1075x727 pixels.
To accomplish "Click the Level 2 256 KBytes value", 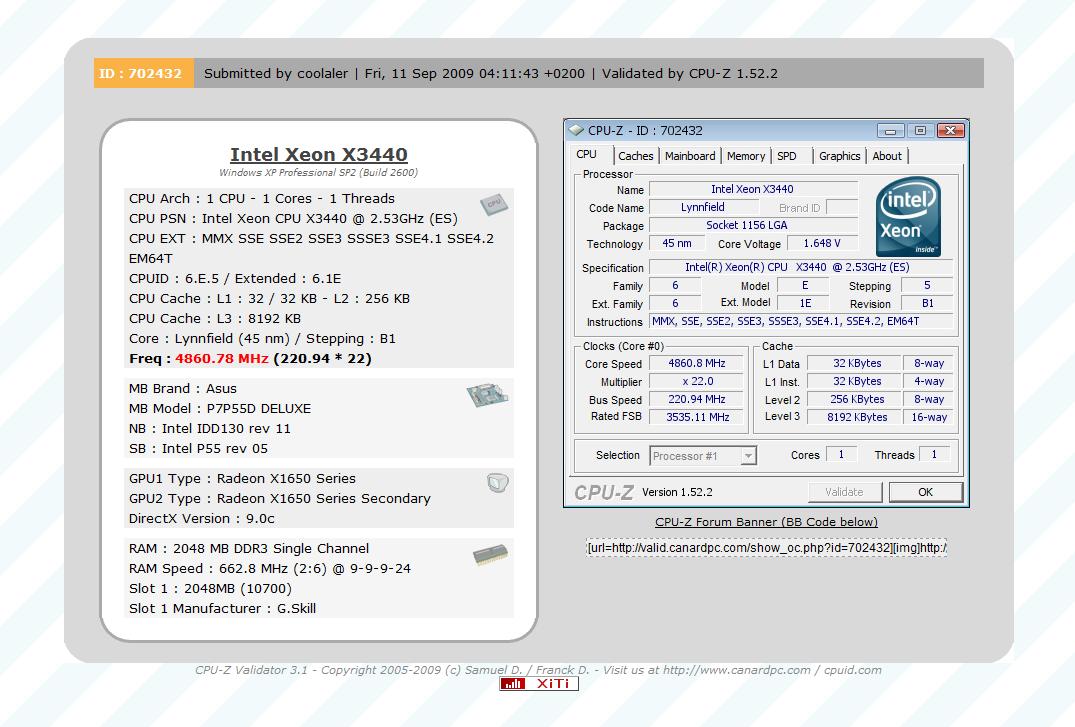I will (856, 399).
